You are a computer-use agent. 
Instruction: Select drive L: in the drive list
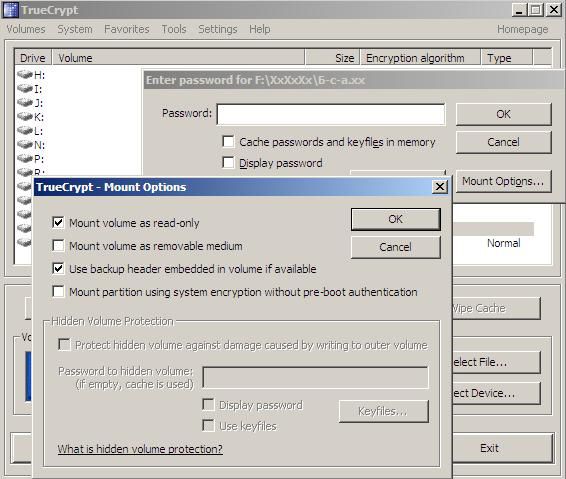click(x=30, y=131)
